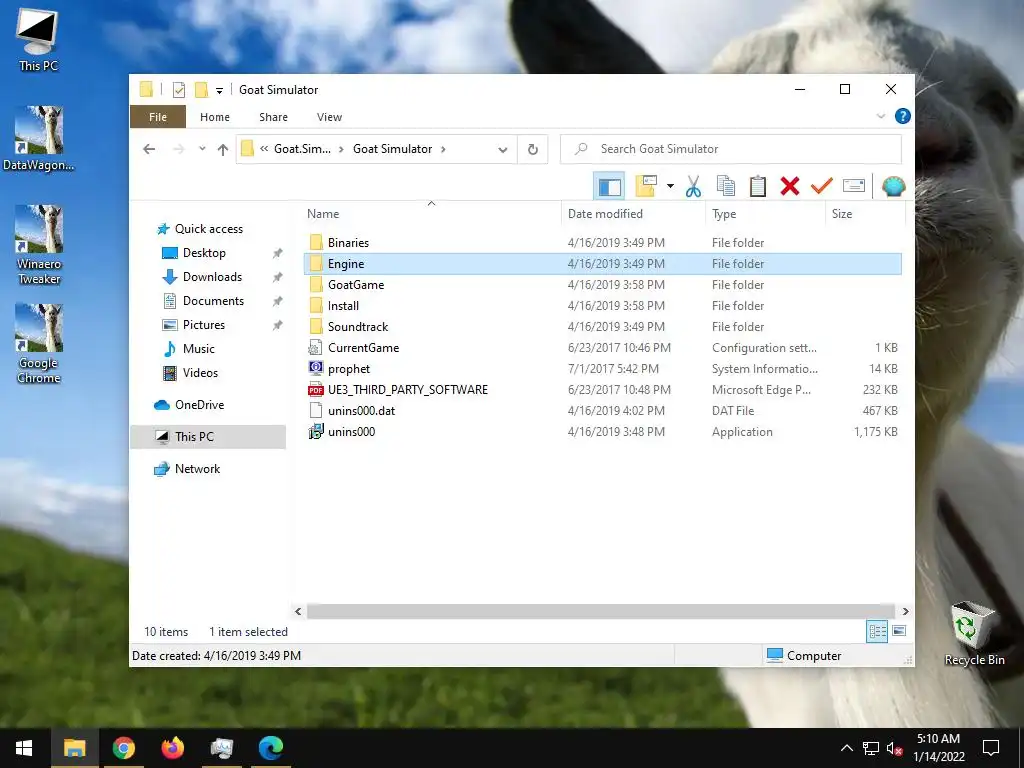Screen dimensions: 1024x768
Task: Switch to large icons view layout
Action: coord(899,631)
